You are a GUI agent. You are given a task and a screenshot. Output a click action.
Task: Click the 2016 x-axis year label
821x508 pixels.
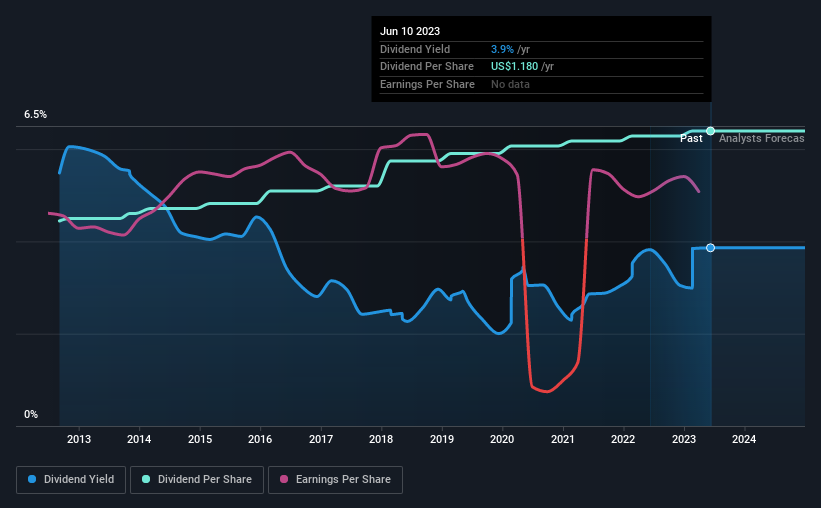pyautogui.click(x=260, y=439)
